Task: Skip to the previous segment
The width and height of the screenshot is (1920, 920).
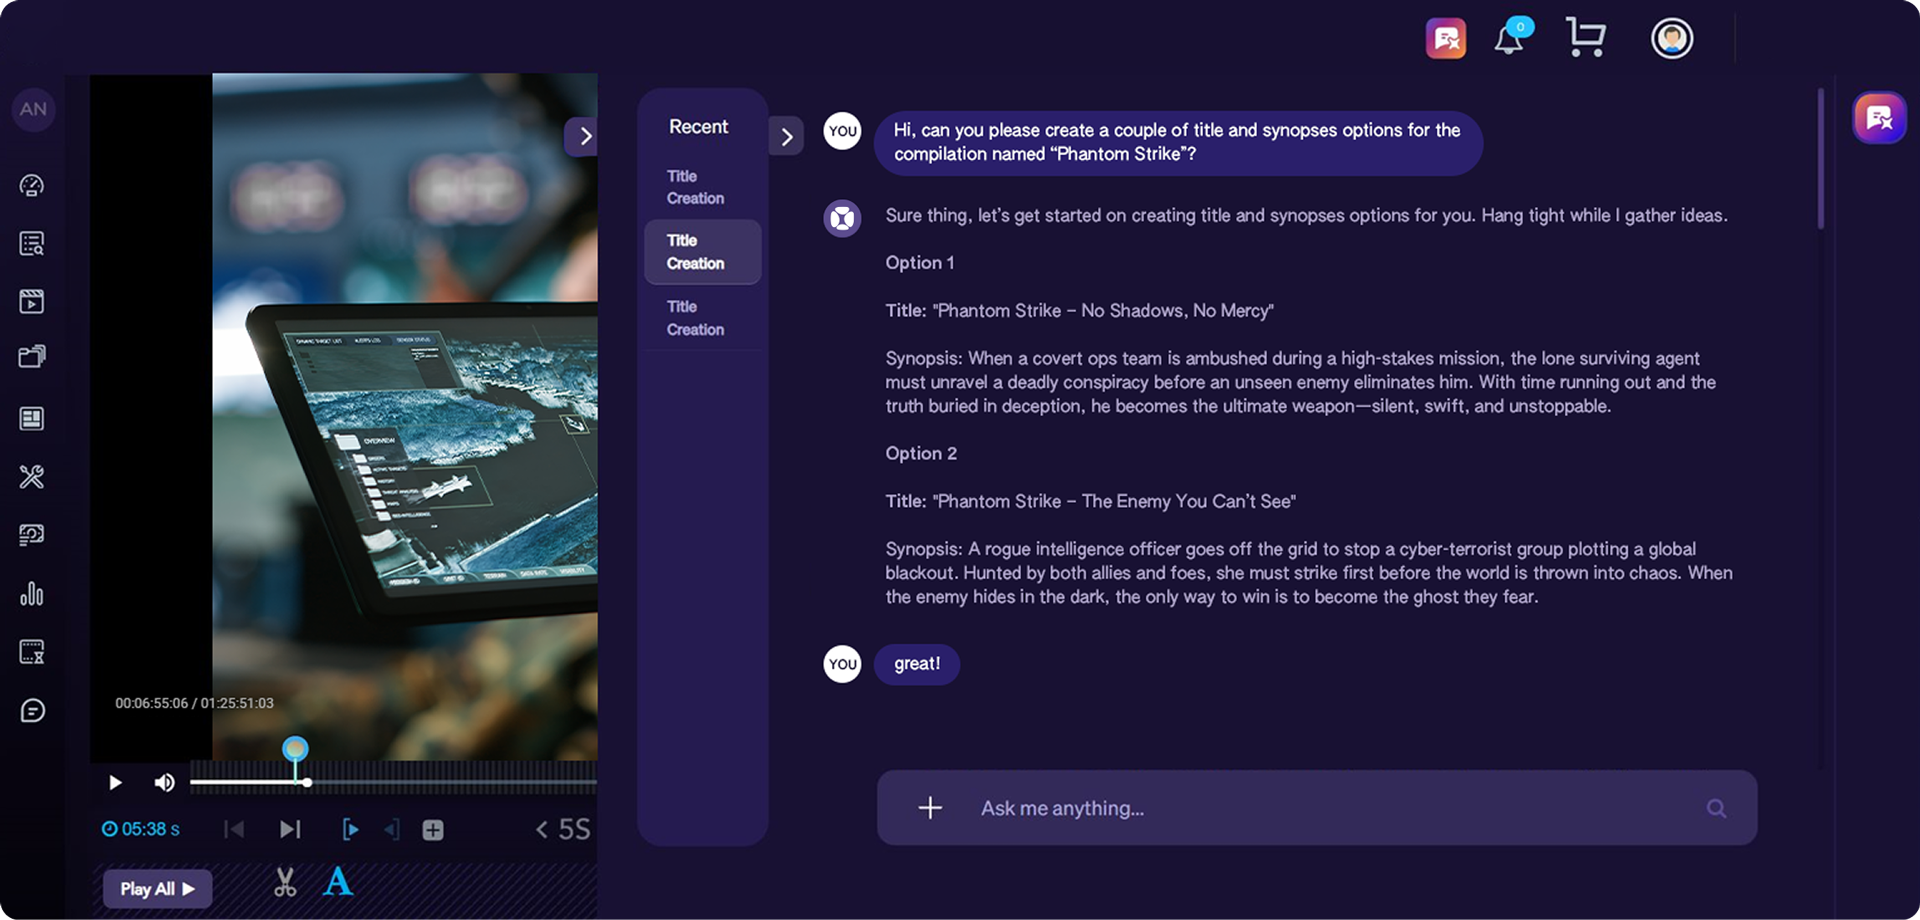Action: (x=234, y=829)
